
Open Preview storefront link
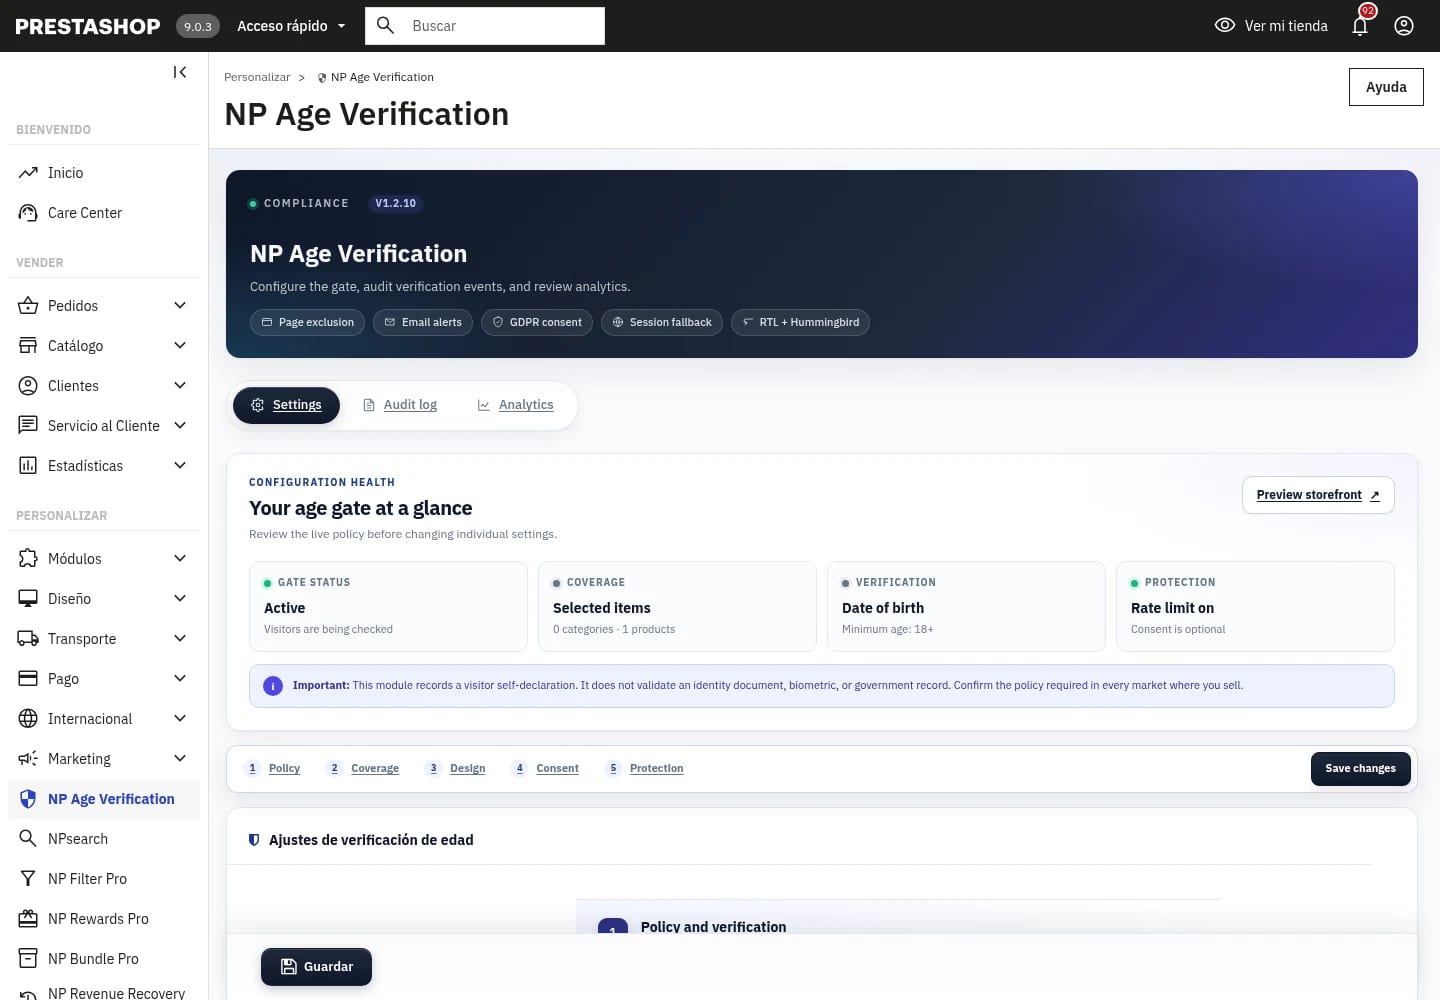pos(1318,495)
